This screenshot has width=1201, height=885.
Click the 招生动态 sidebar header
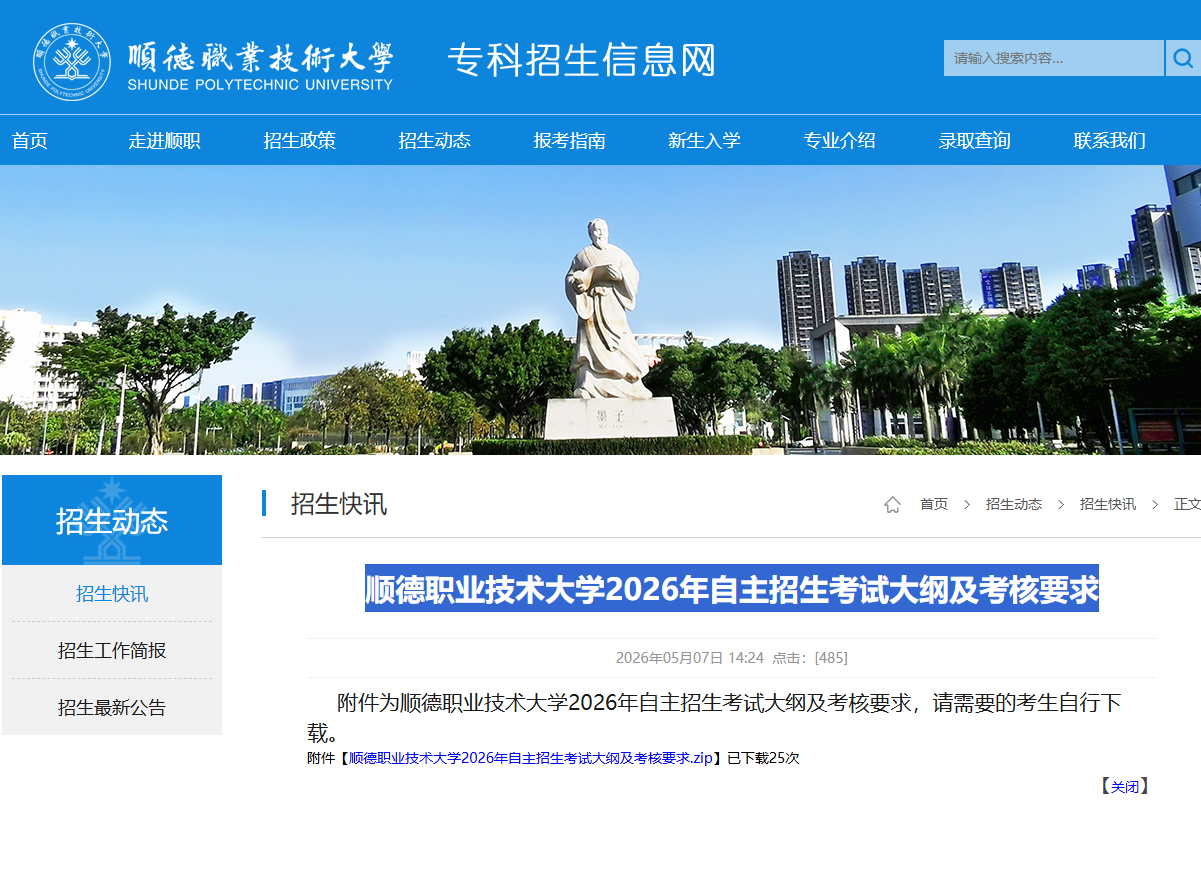(112, 520)
